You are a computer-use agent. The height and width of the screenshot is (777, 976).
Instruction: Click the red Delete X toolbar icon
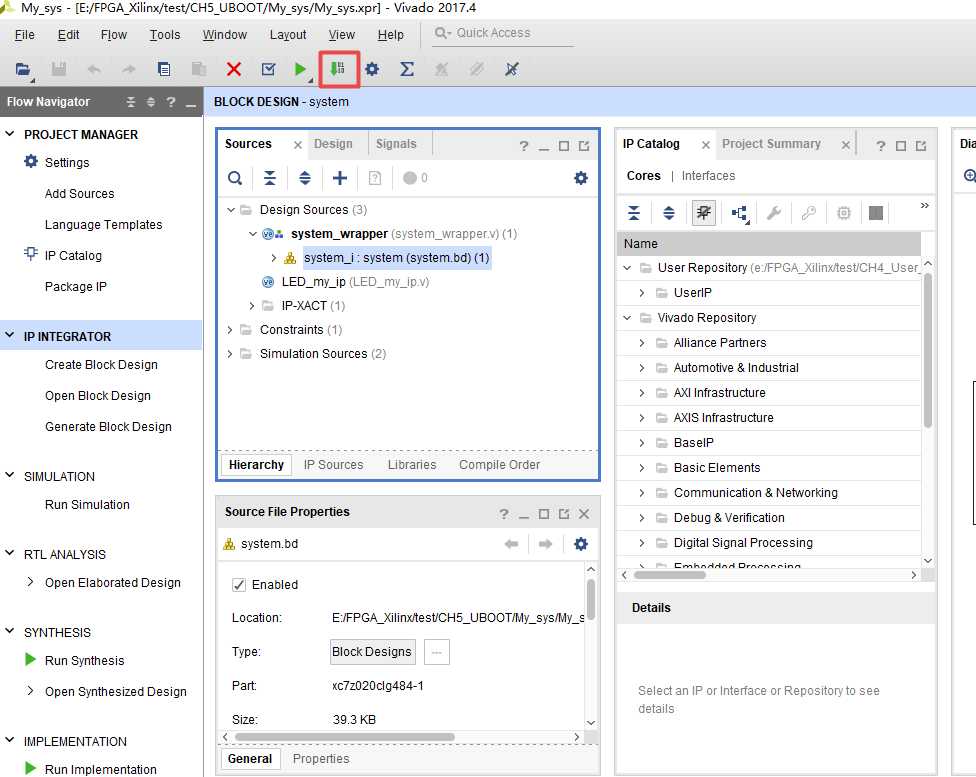point(234,69)
